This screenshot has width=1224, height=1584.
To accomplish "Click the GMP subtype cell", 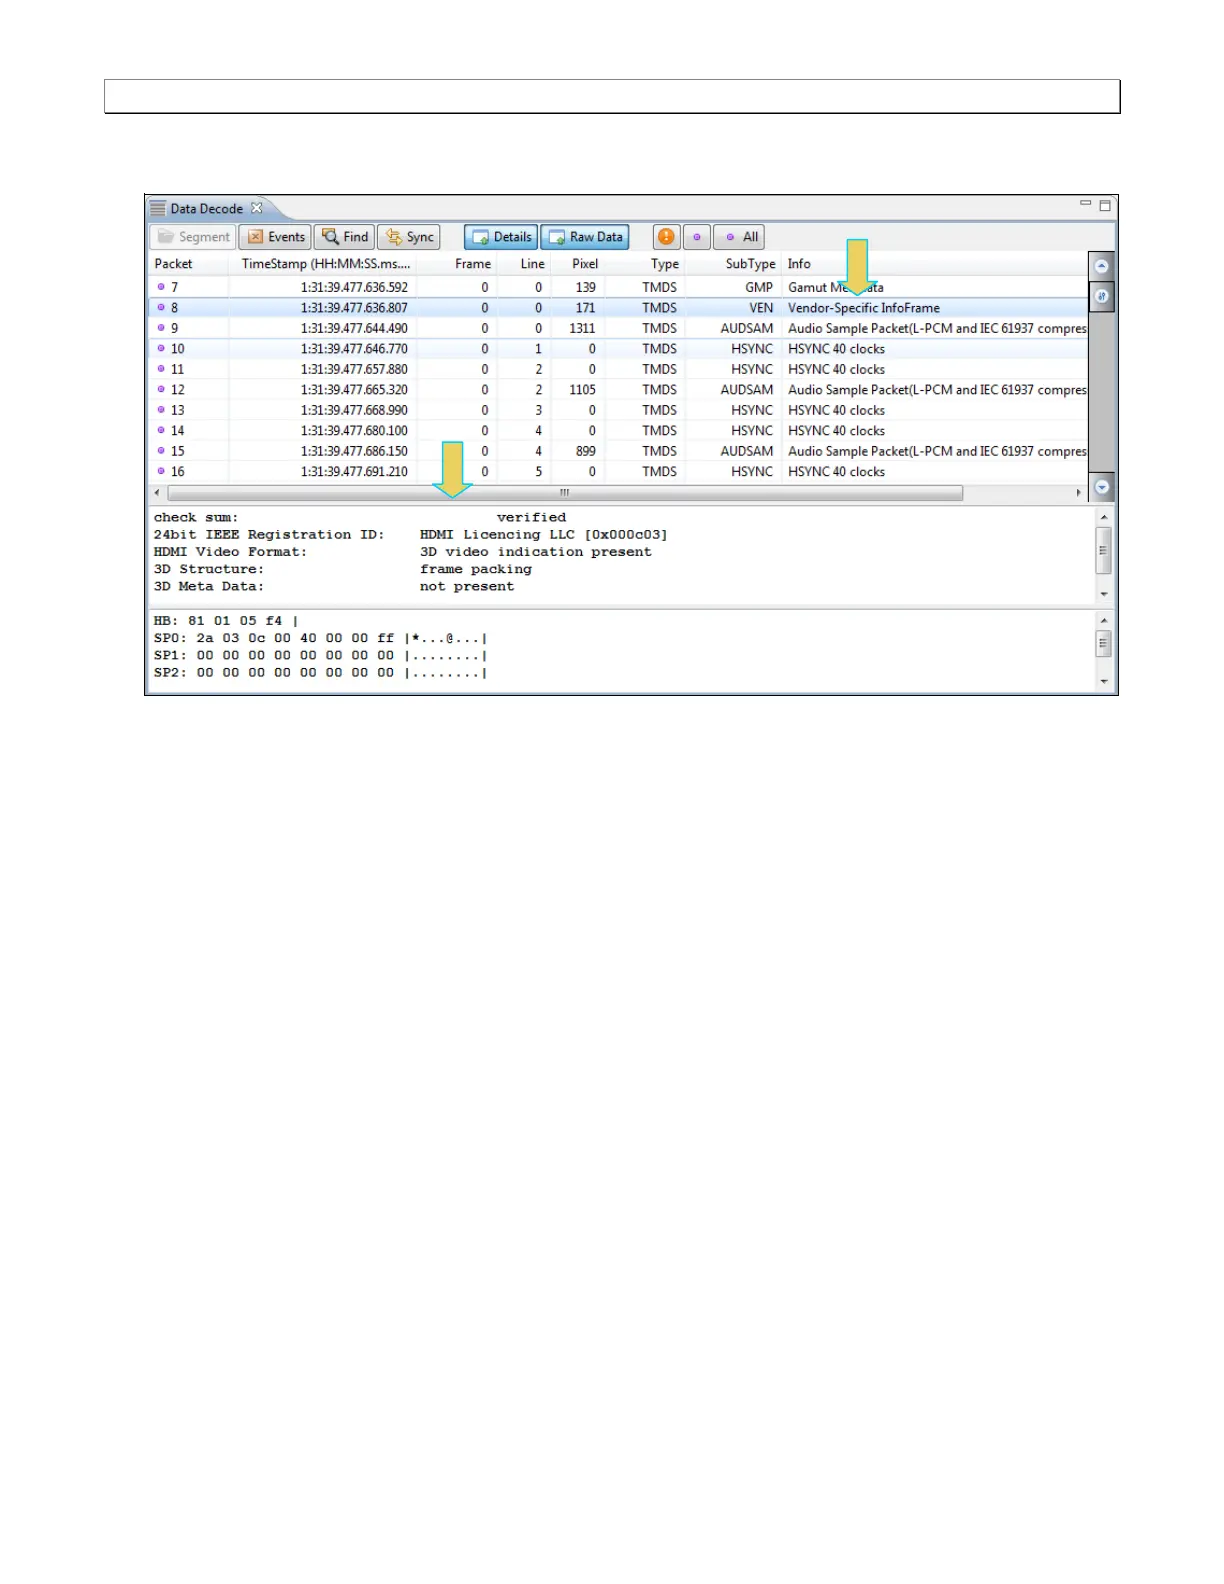I will tap(759, 287).
